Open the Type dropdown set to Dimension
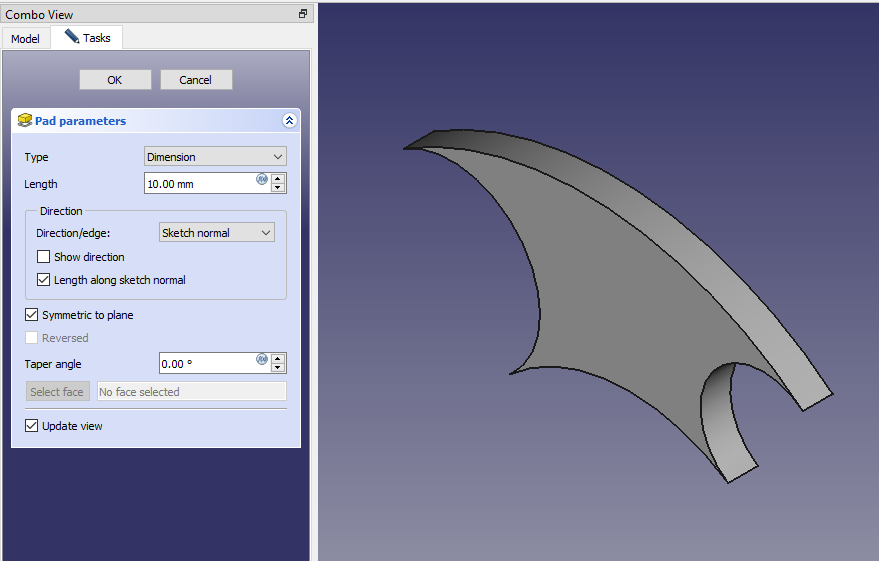 click(215, 157)
